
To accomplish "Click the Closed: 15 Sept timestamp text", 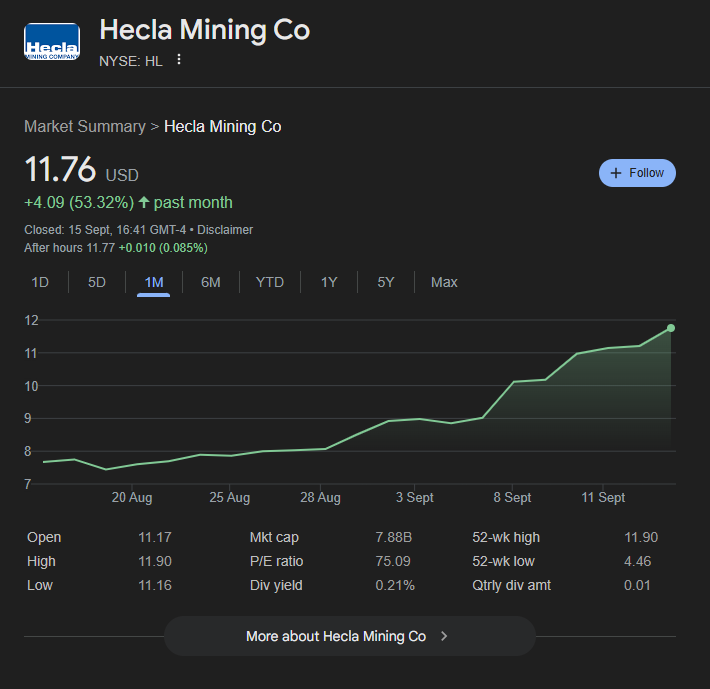I will (x=105, y=230).
